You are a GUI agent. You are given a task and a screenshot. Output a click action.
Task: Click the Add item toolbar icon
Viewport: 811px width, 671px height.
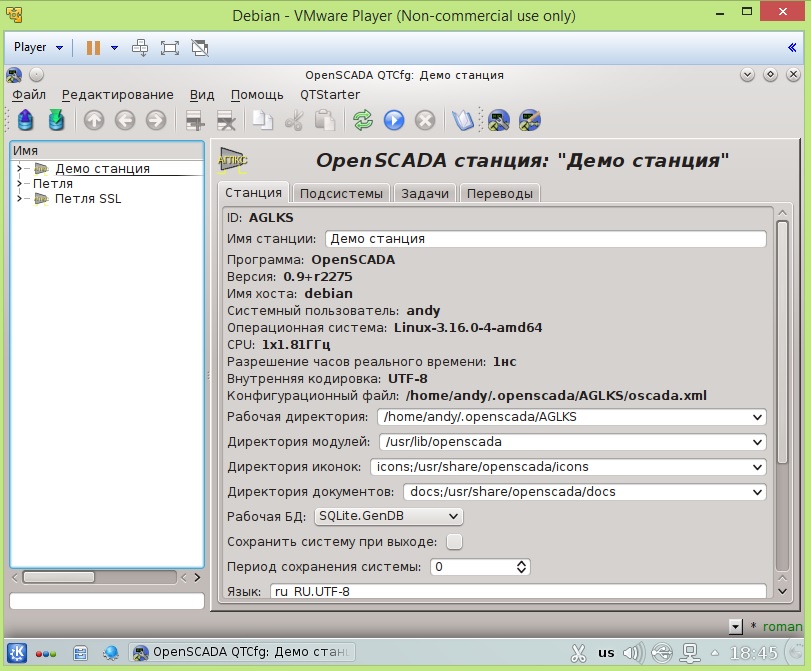(x=195, y=121)
